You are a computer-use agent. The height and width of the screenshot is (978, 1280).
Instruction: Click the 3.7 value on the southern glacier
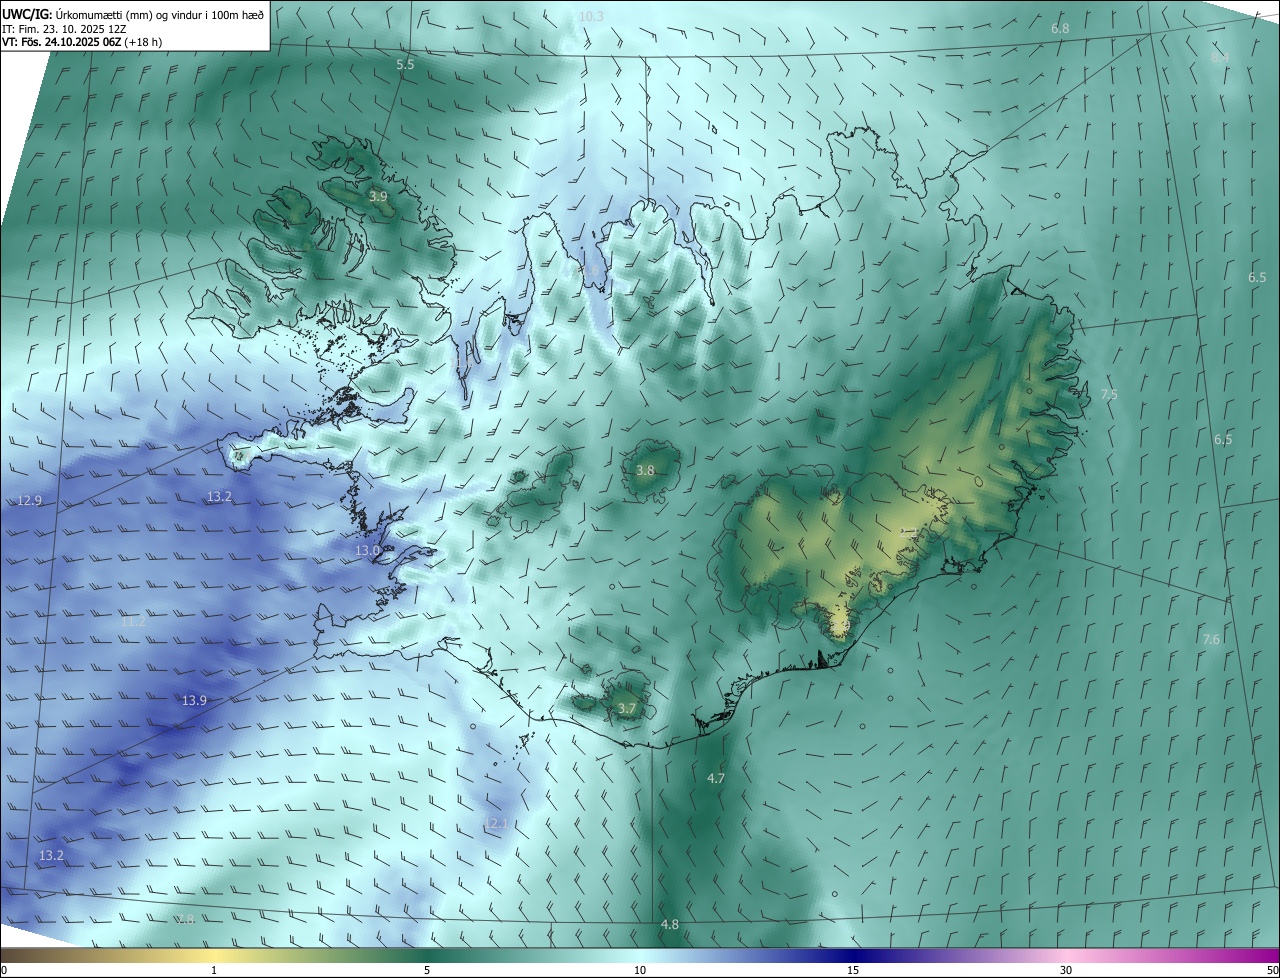(626, 708)
